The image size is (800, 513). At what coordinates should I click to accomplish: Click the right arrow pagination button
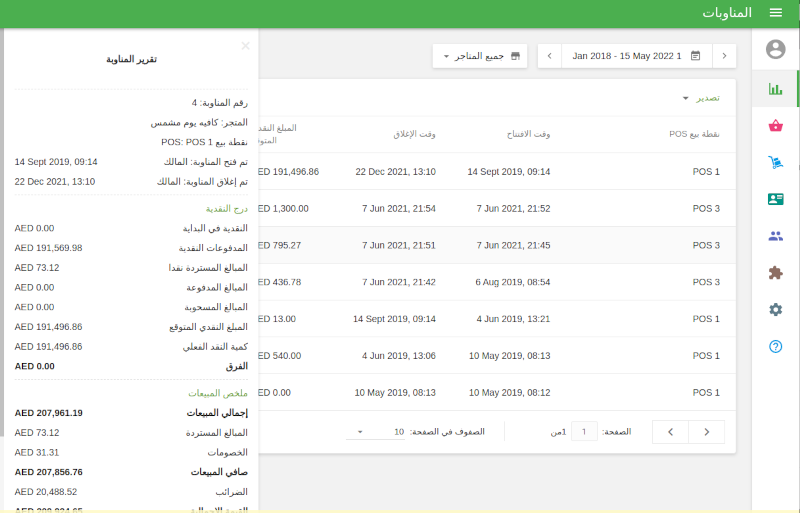tap(707, 432)
